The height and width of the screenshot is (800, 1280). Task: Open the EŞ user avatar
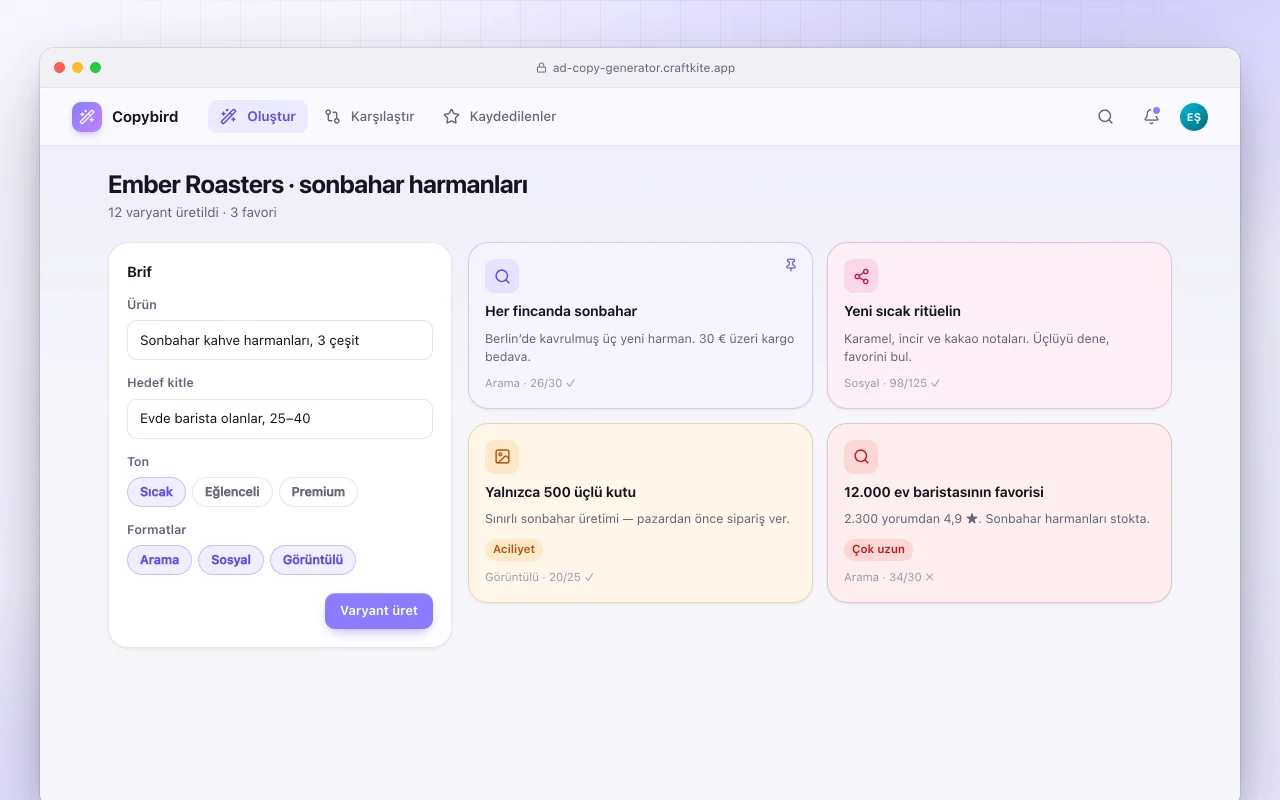coord(1194,117)
